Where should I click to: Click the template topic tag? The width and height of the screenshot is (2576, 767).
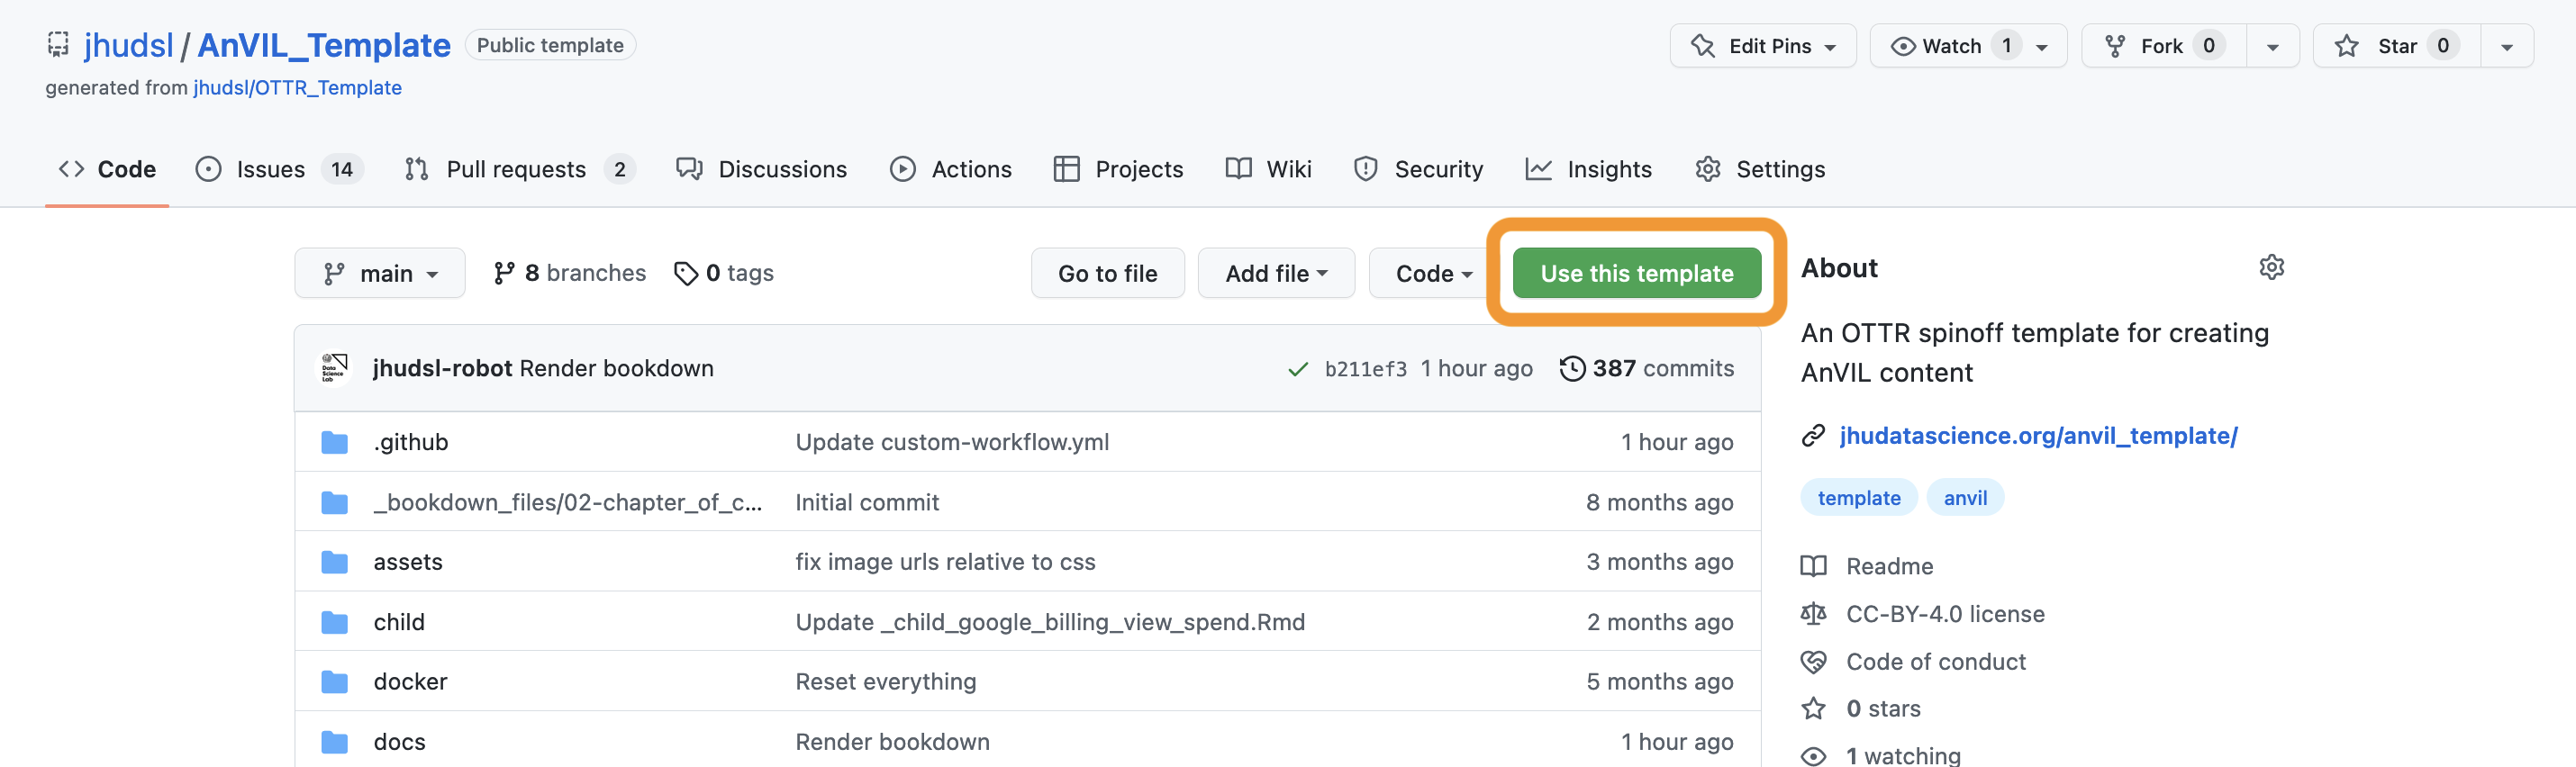click(x=1858, y=498)
